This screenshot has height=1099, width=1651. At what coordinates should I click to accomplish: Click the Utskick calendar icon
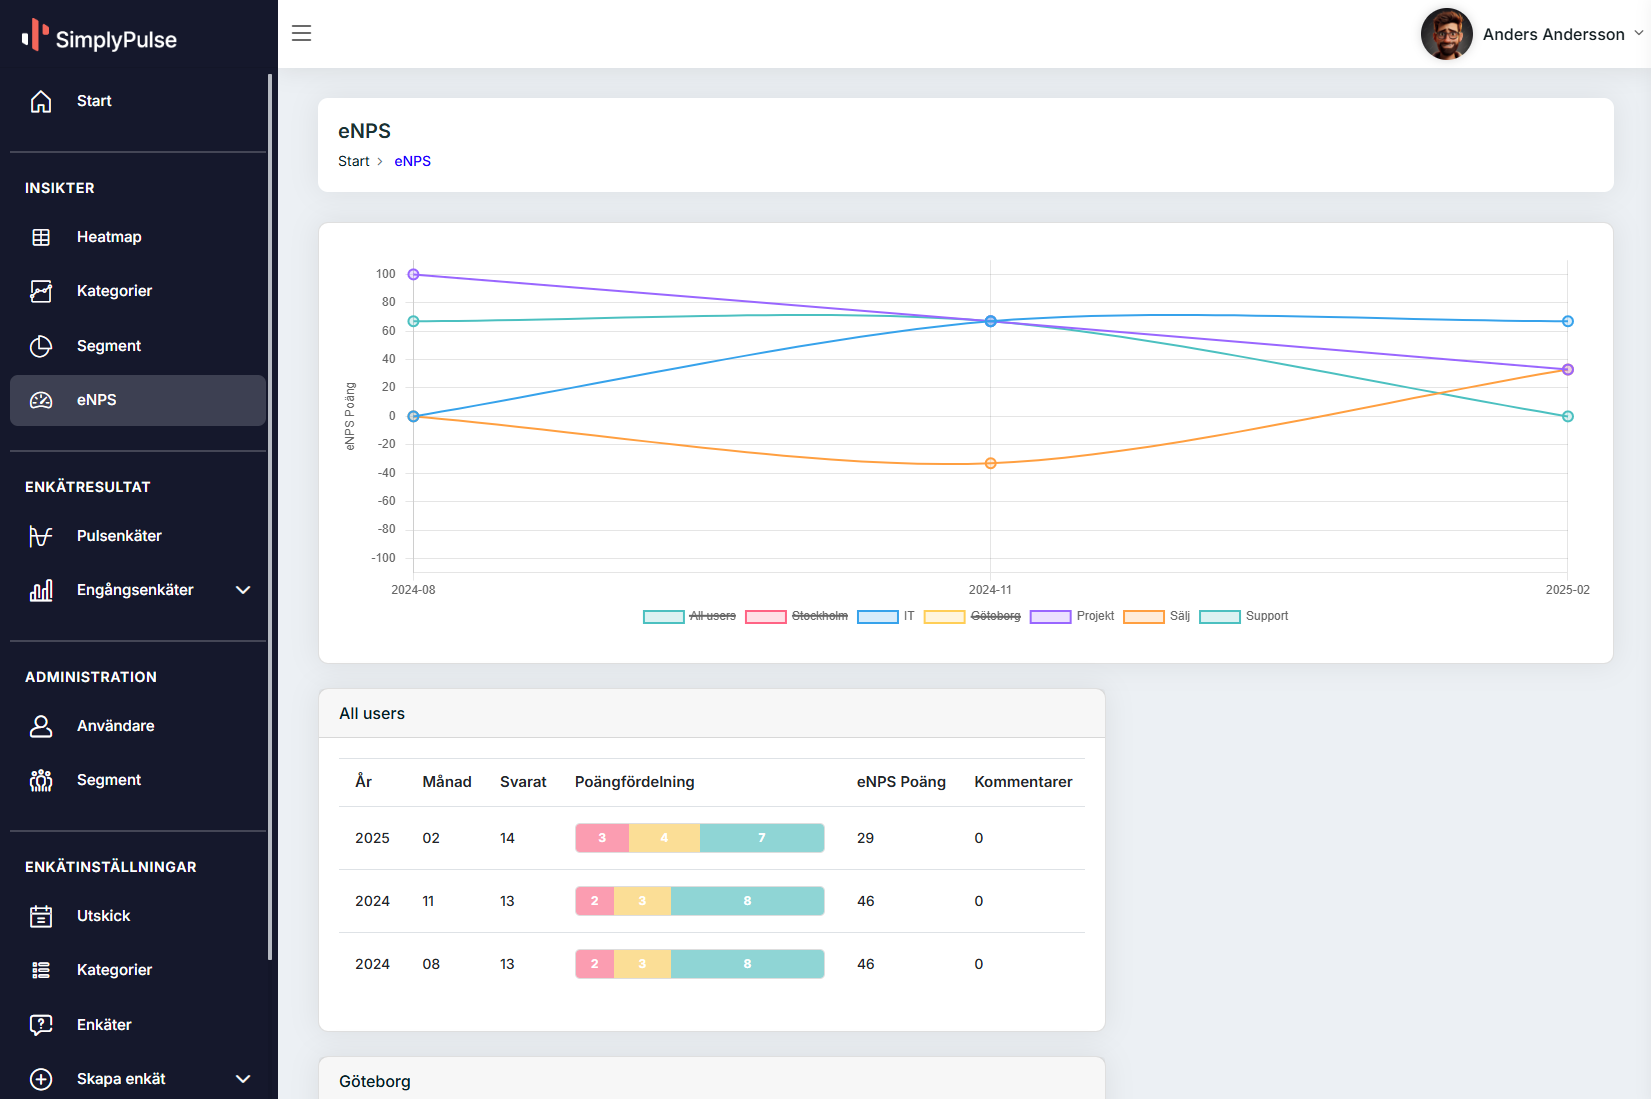[x=41, y=916]
